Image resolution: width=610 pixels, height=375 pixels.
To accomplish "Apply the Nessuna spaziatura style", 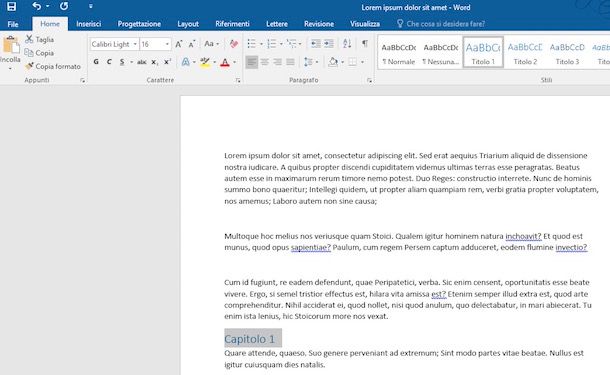I will point(441,53).
